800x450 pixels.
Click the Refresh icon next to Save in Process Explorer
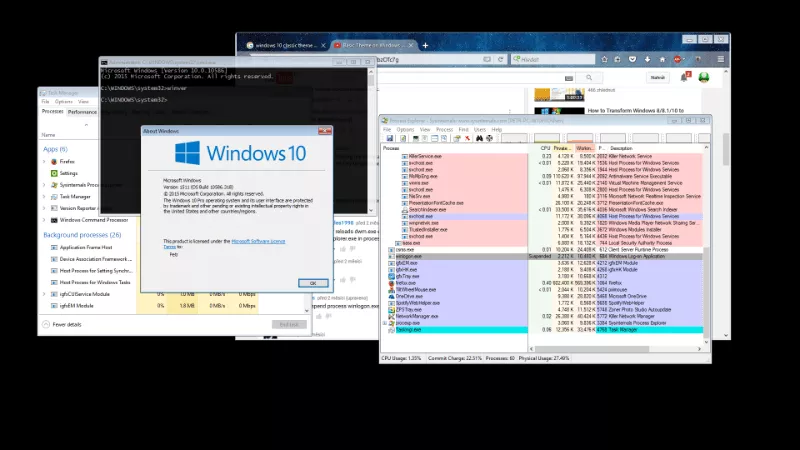pyautogui.click(x=403, y=138)
